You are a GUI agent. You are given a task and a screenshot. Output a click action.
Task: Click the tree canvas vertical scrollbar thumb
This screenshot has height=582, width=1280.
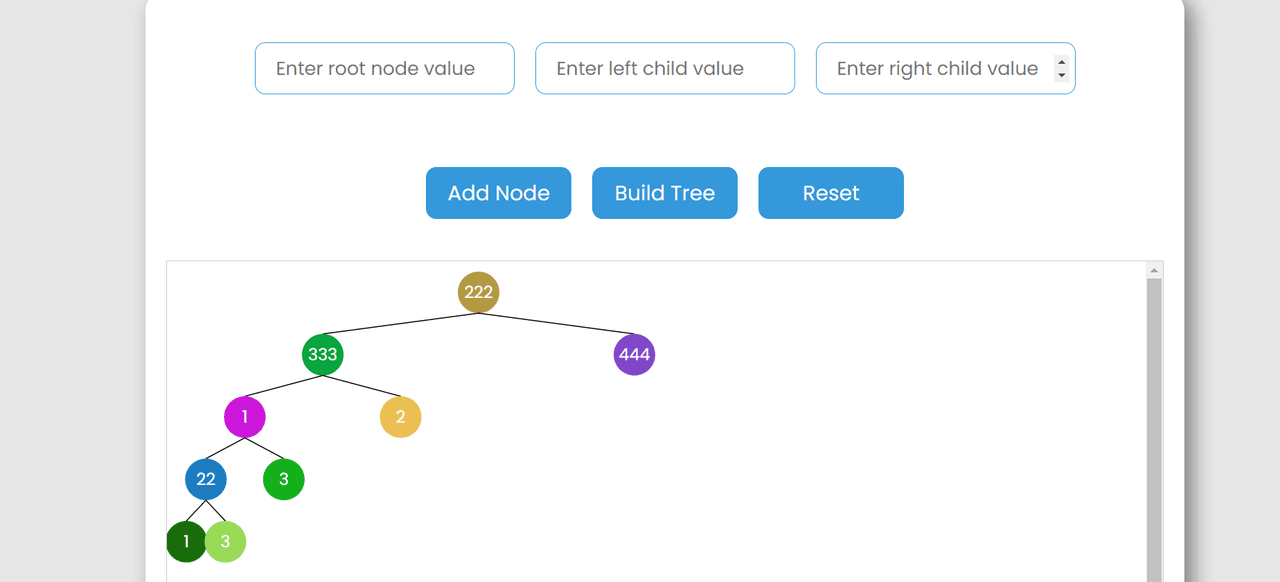click(1154, 430)
